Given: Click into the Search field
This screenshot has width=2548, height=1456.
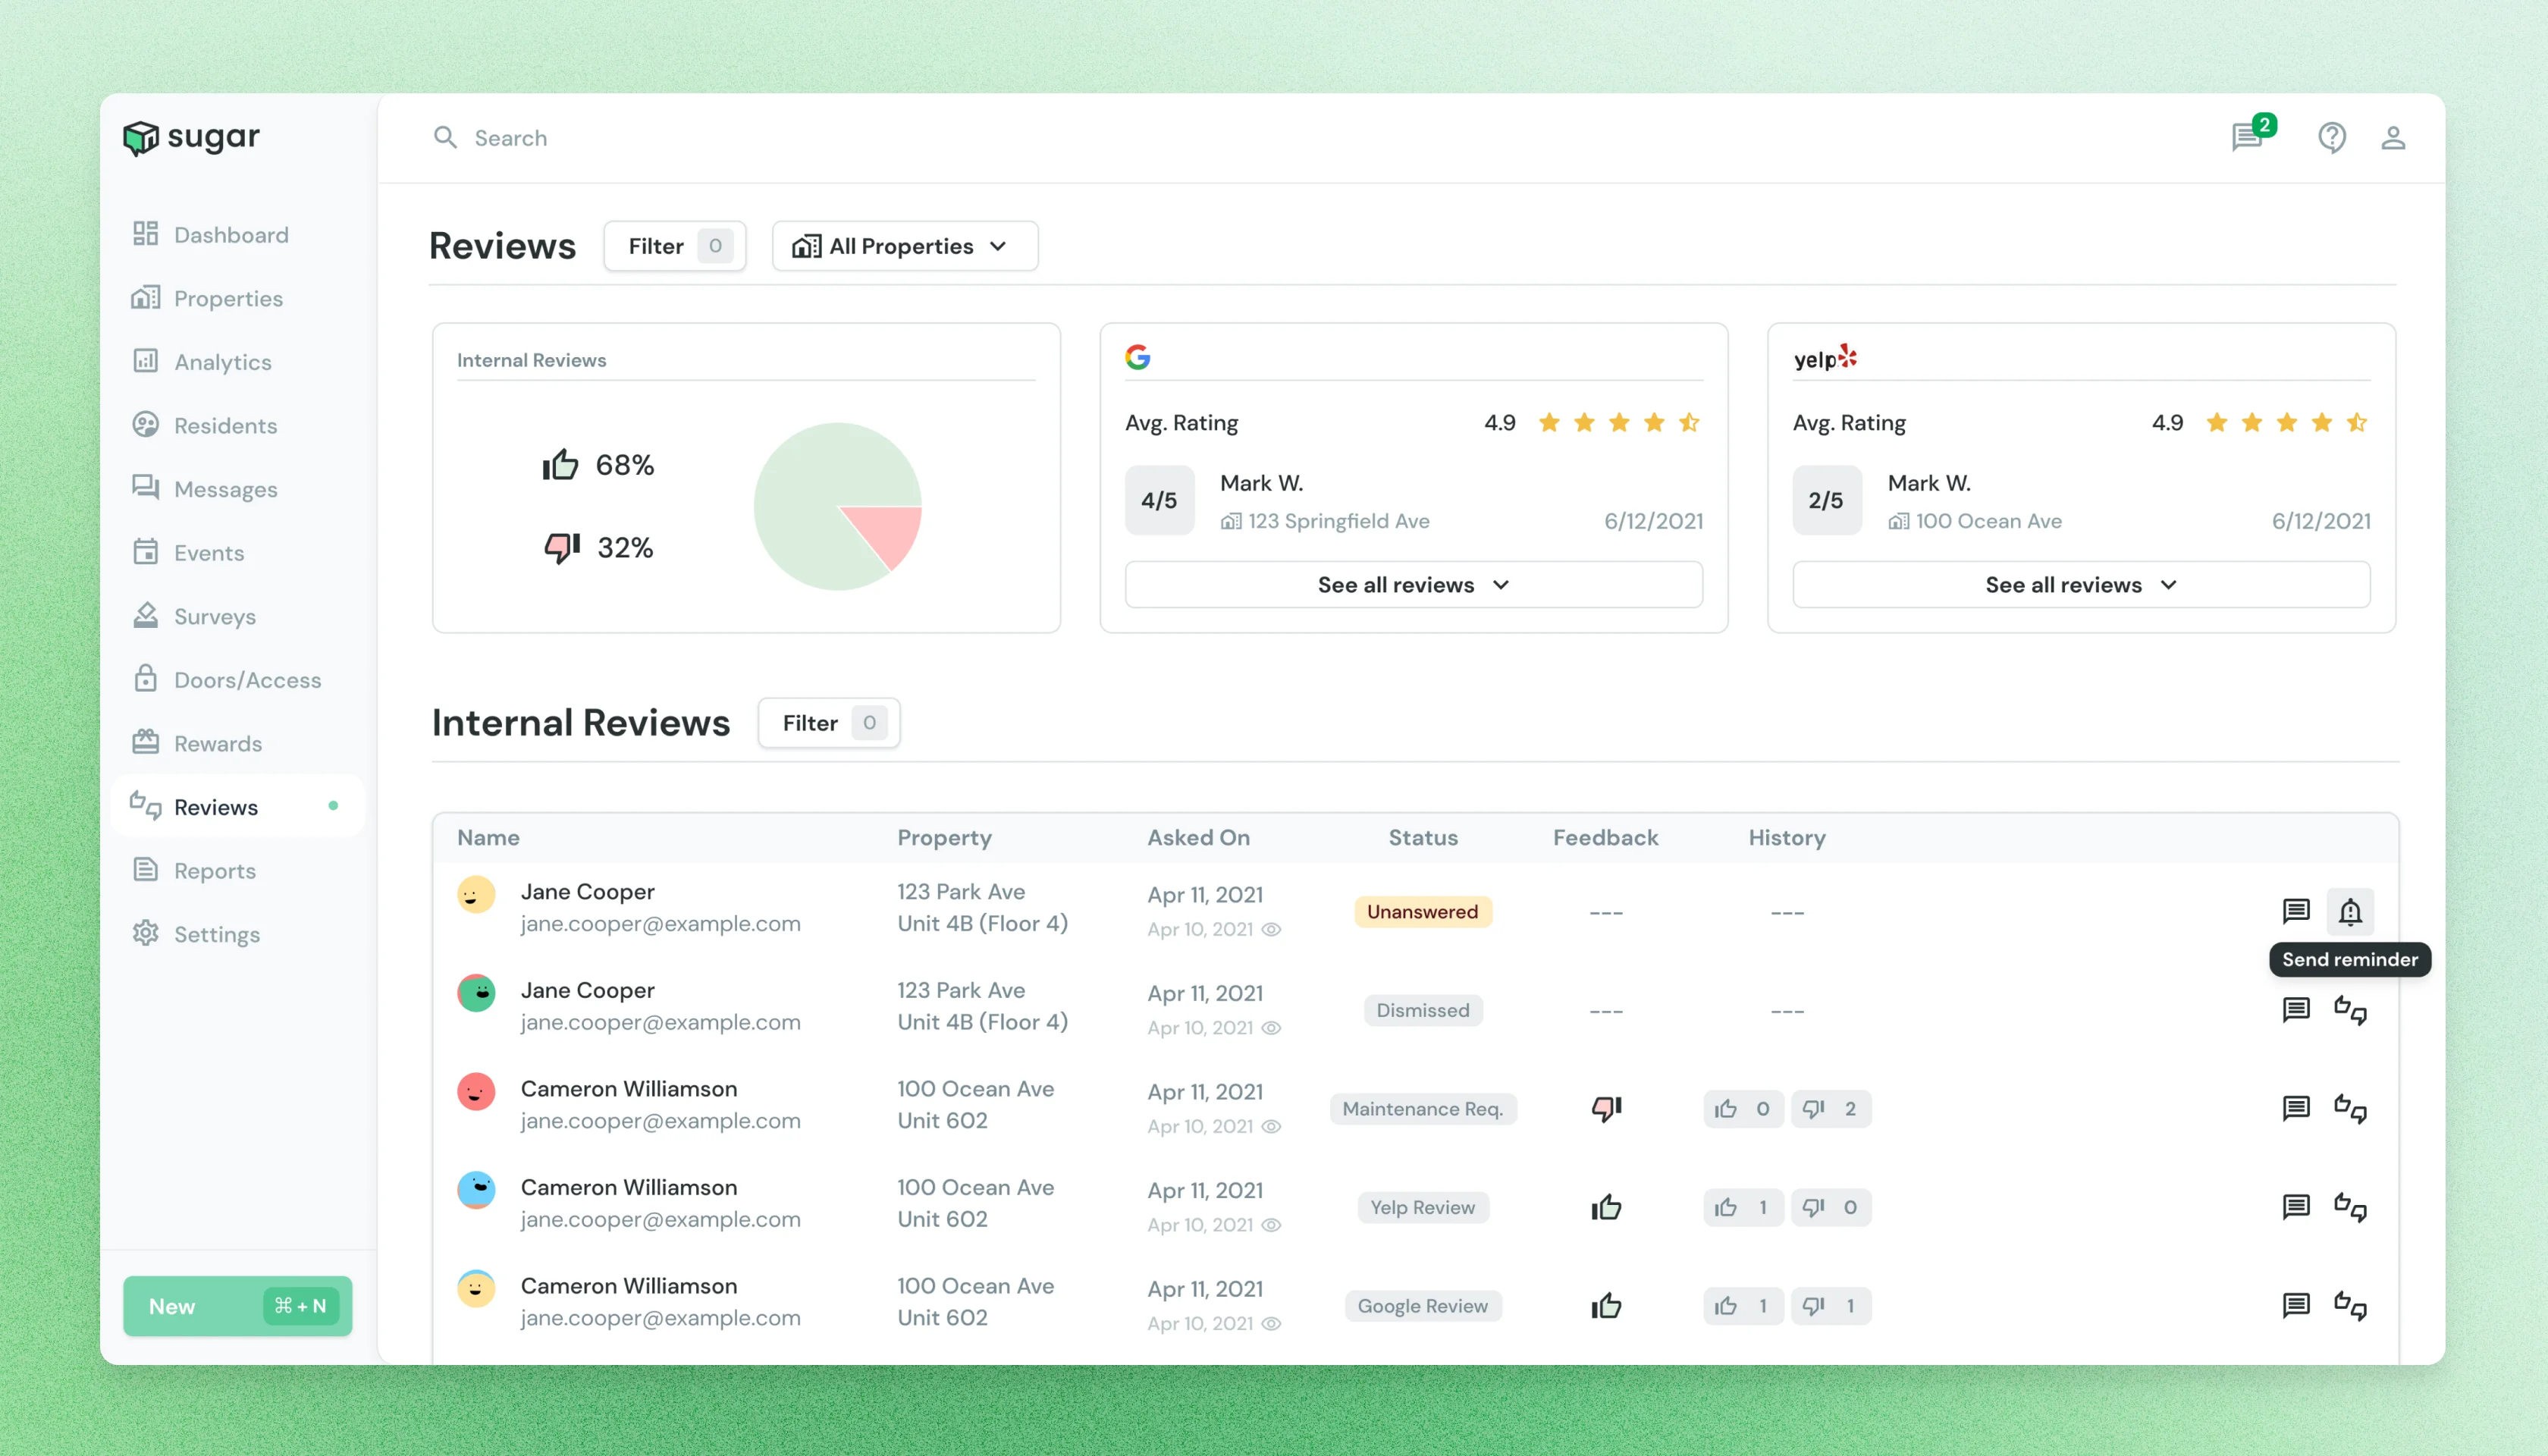Looking at the screenshot, I should [800, 138].
